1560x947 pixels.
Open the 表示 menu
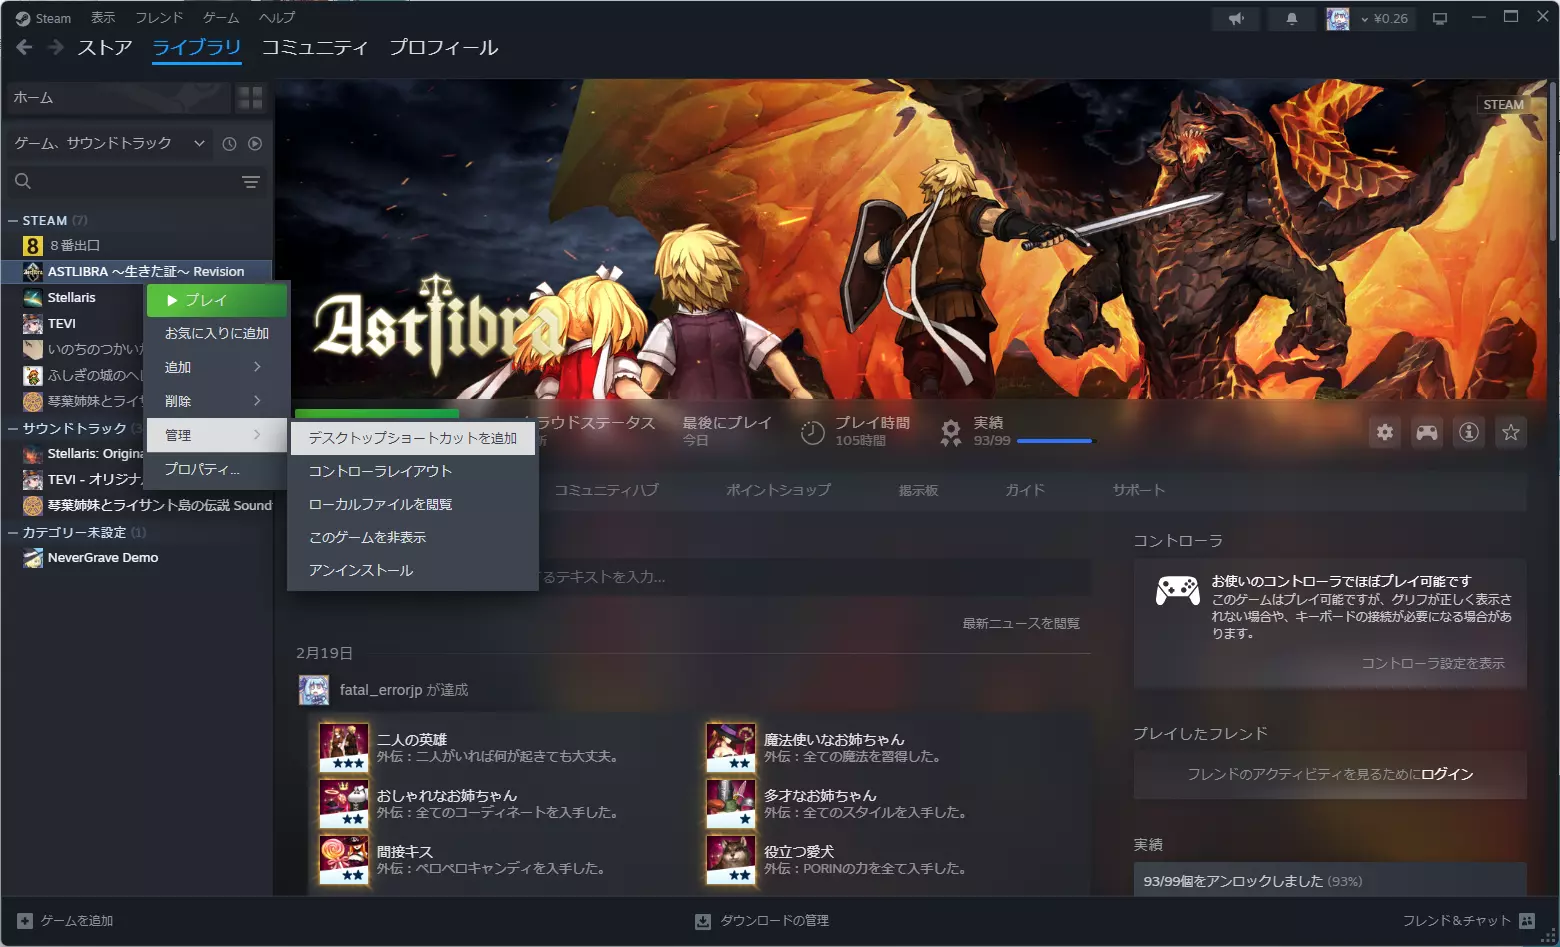click(103, 18)
